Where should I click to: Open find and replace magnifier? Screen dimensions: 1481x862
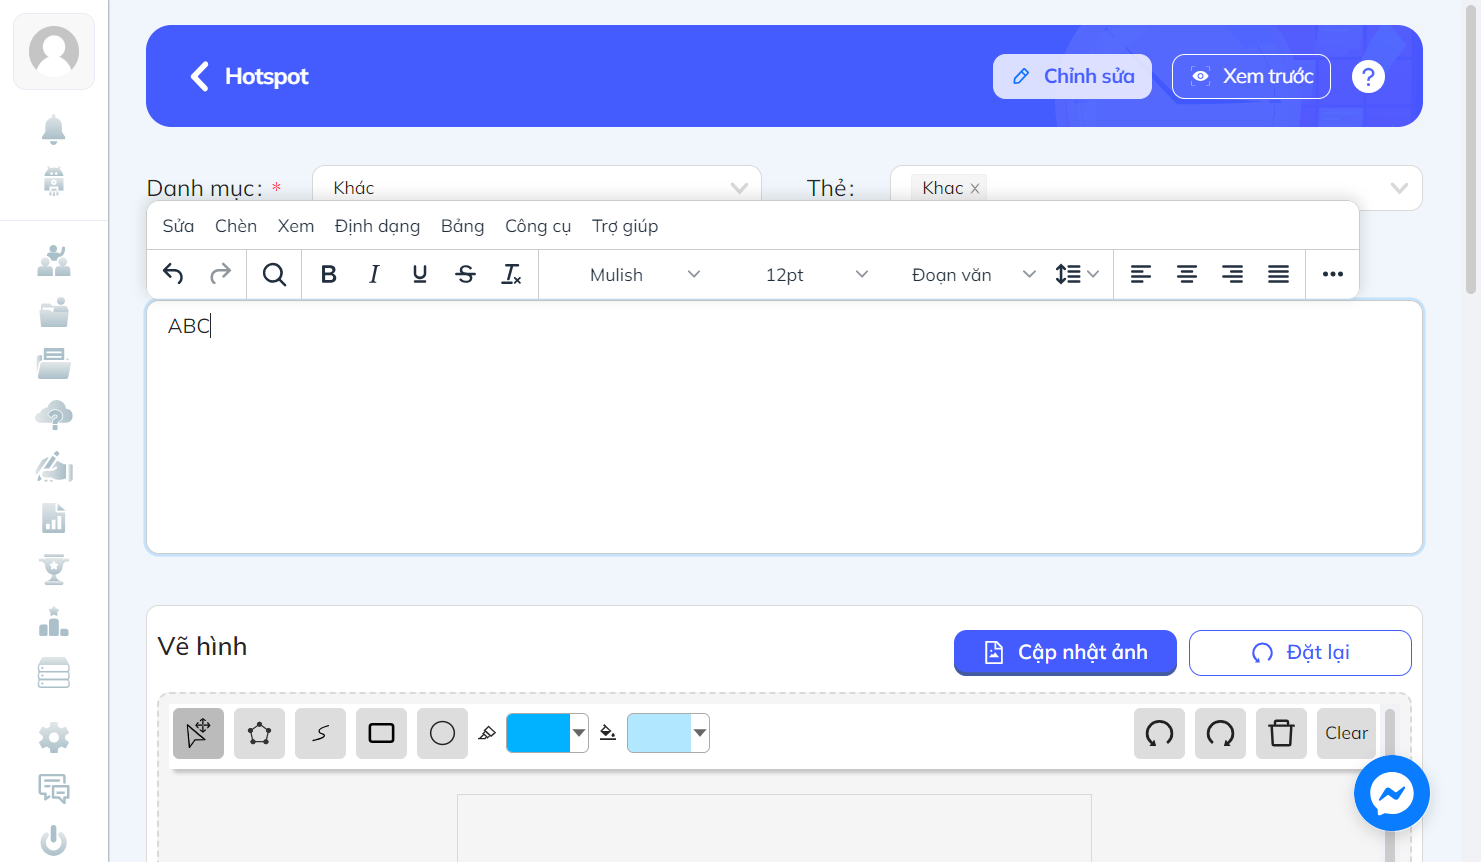pyautogui.click(x=274, y=274)
